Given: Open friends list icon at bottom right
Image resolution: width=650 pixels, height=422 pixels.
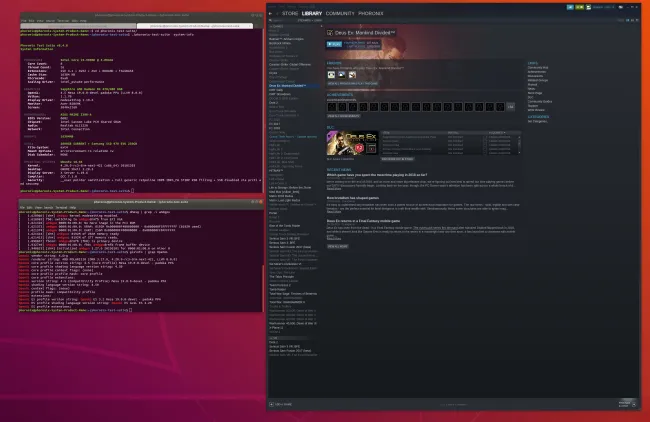Looking at the screenshot, I should (634, 405).
